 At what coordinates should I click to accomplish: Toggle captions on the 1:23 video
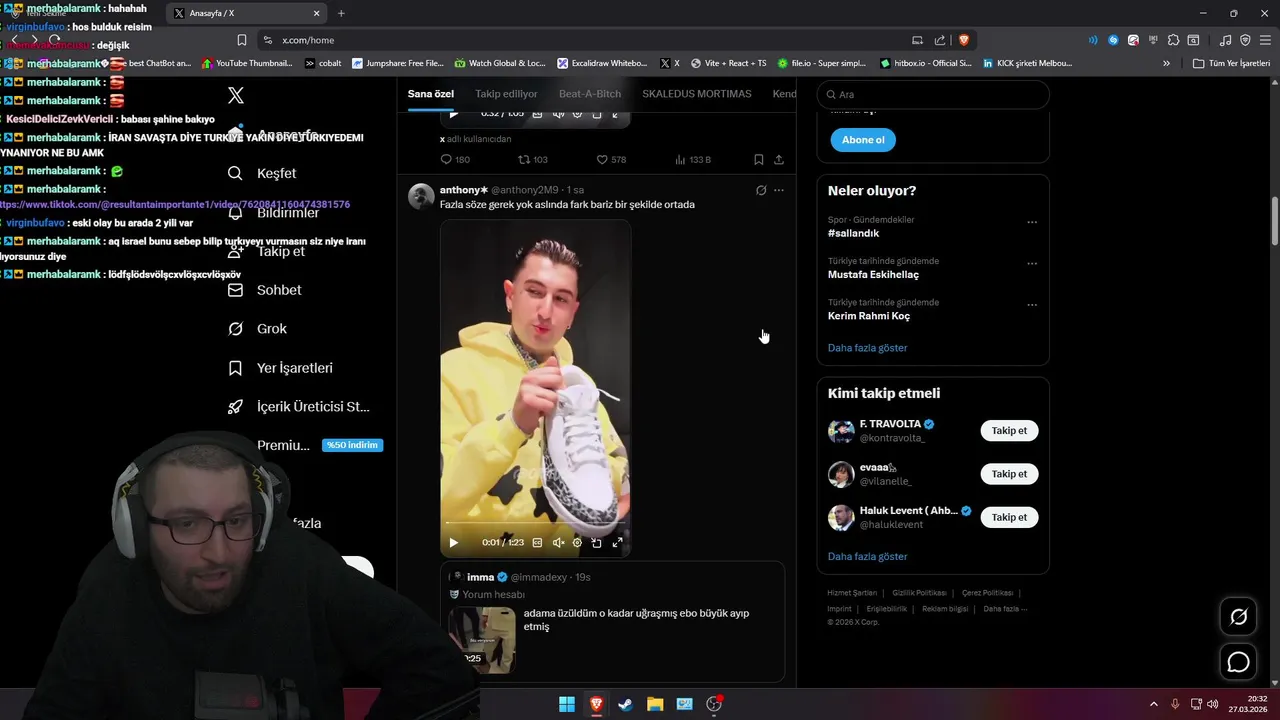[537, 543]
